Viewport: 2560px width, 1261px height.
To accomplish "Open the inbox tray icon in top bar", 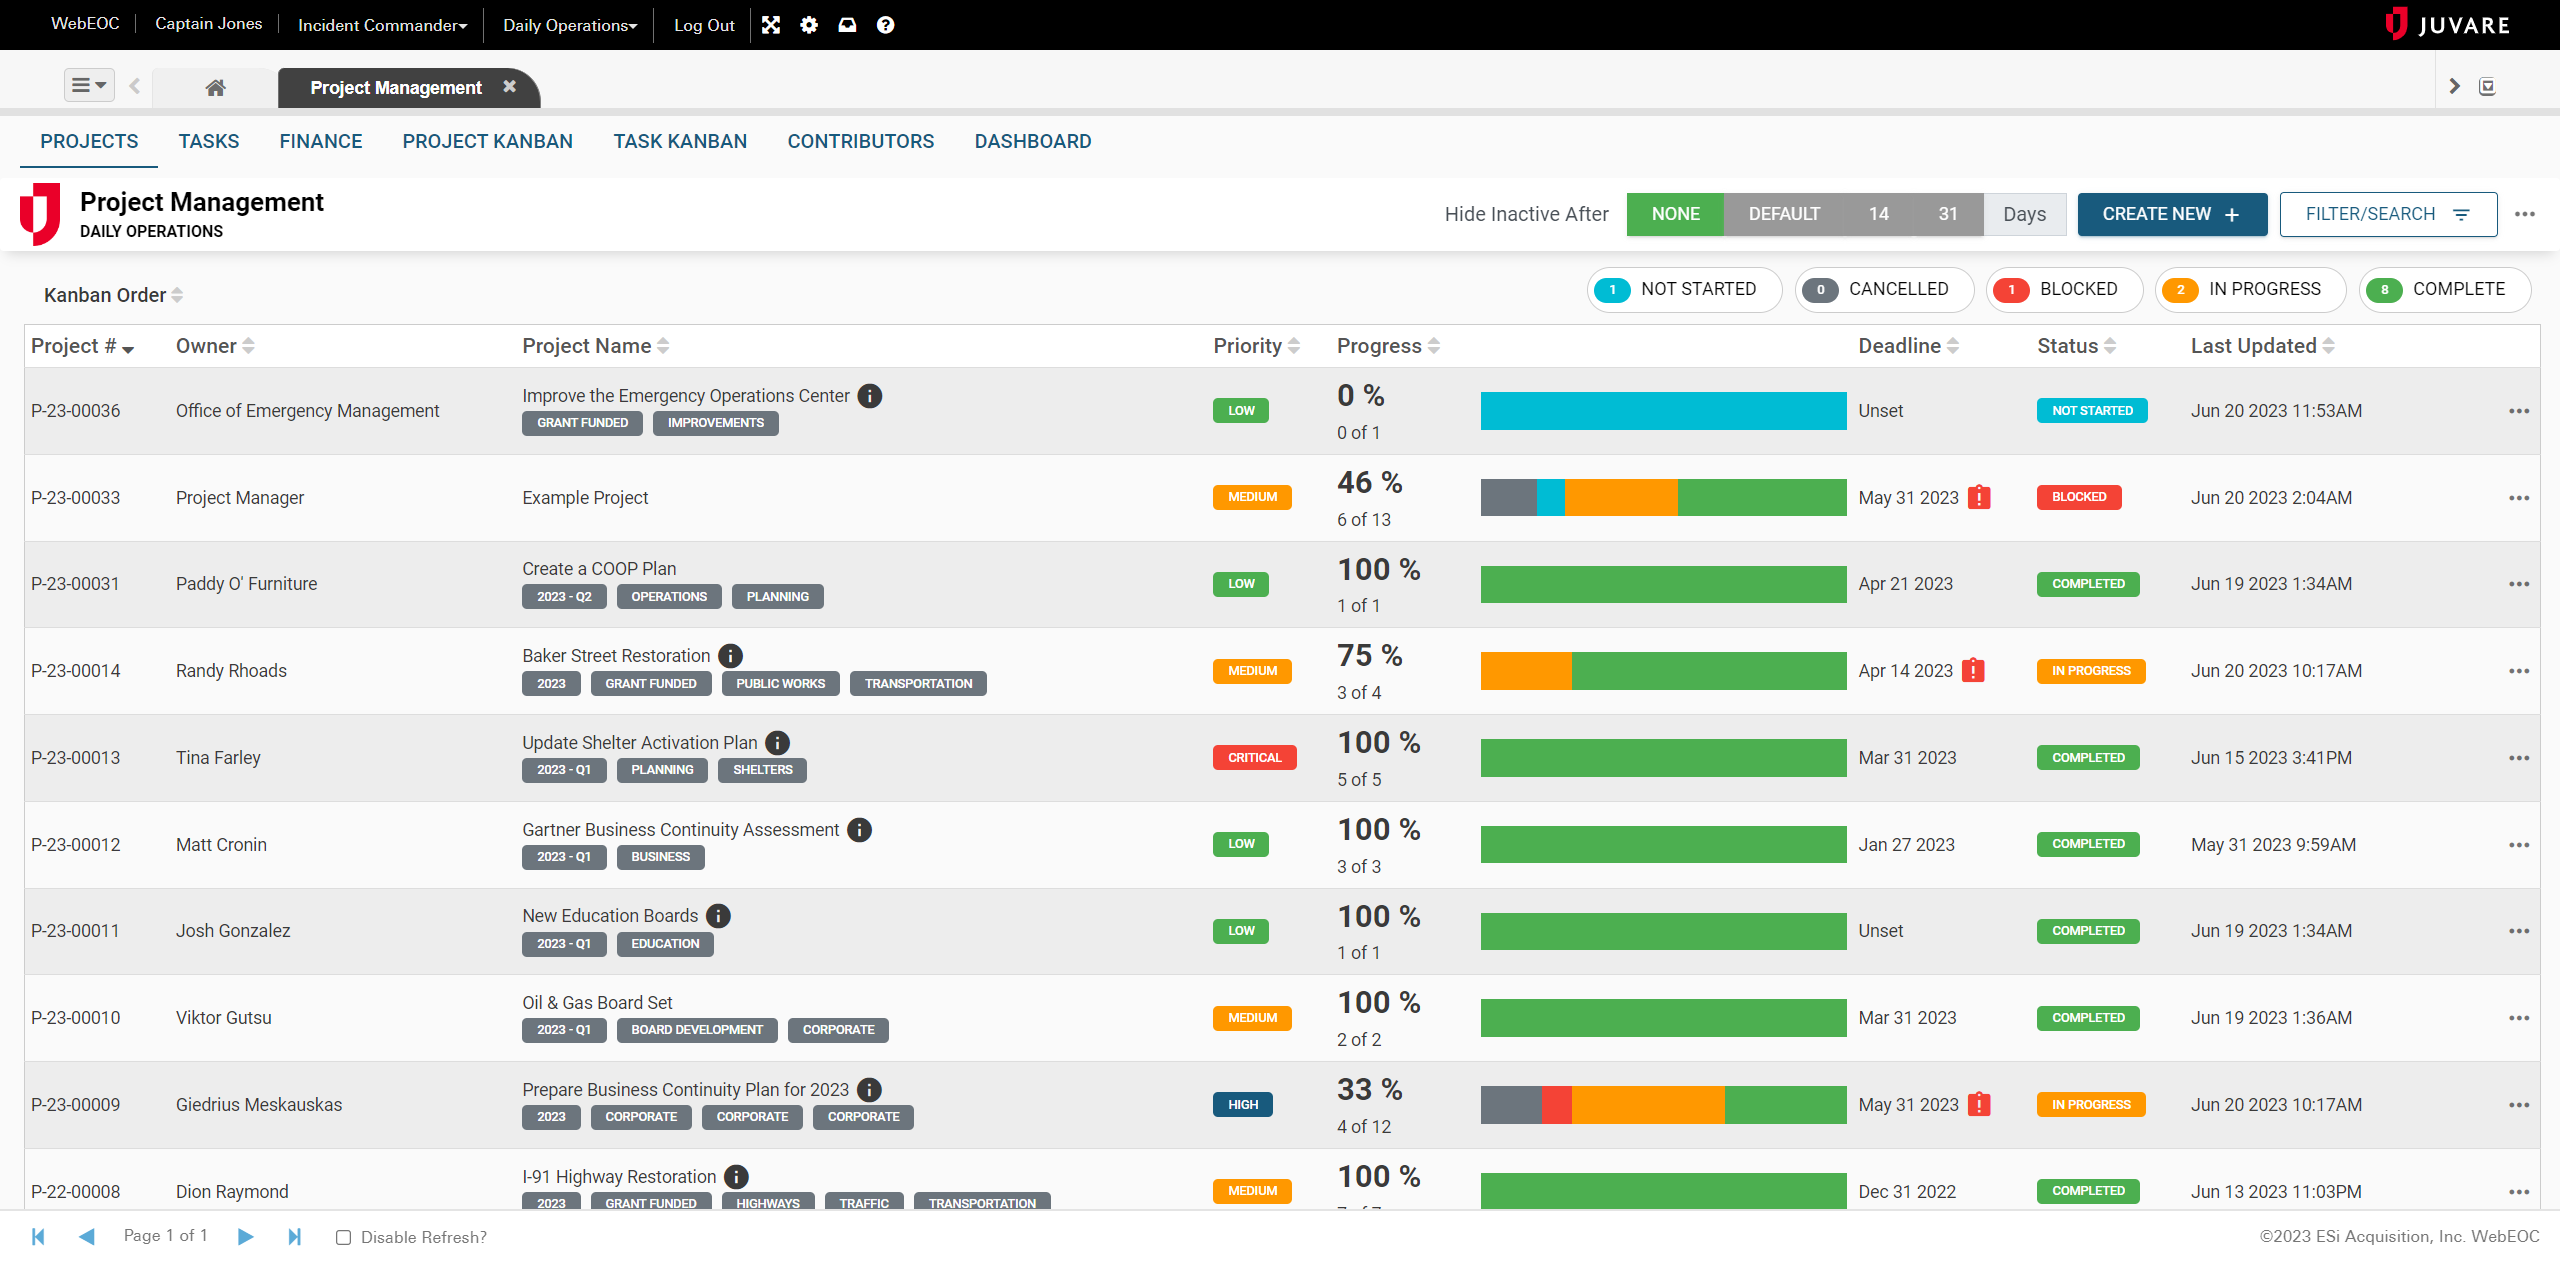I will point(847,25).
